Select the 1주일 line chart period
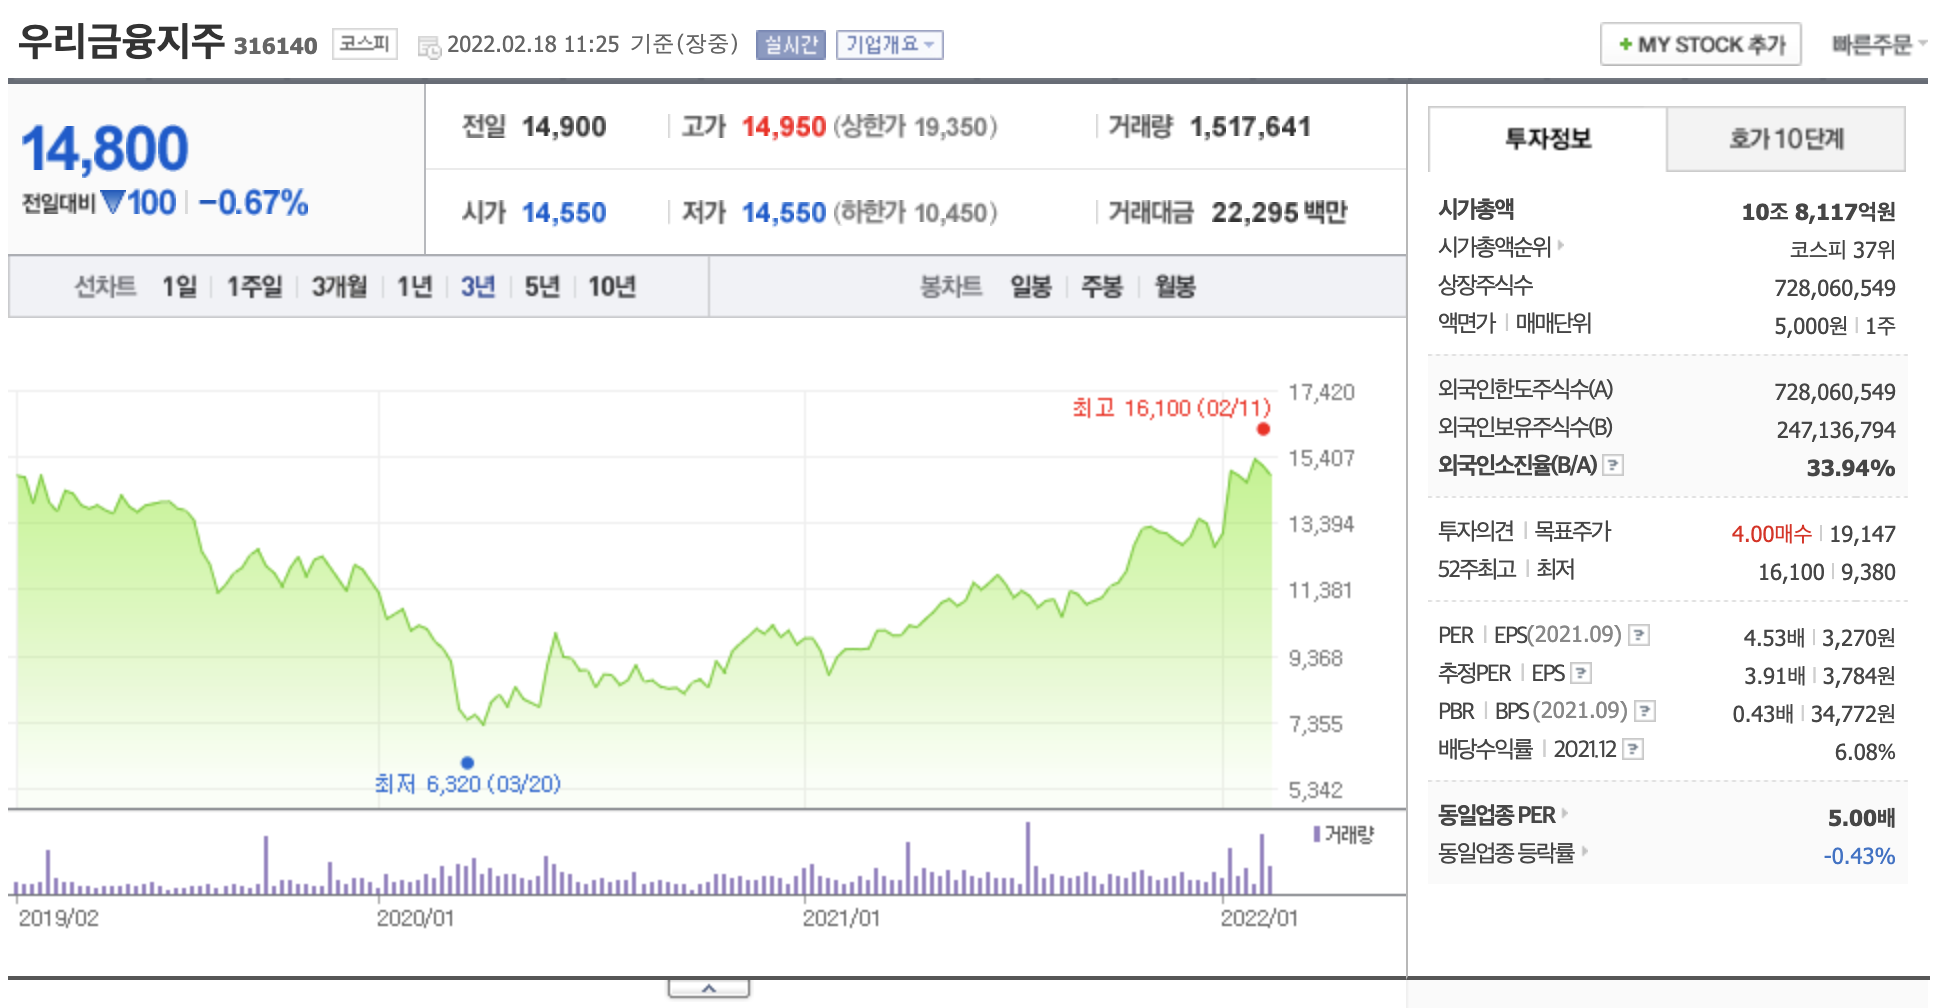Screen dimensions: 1938x1008 (x=255, y=287)
